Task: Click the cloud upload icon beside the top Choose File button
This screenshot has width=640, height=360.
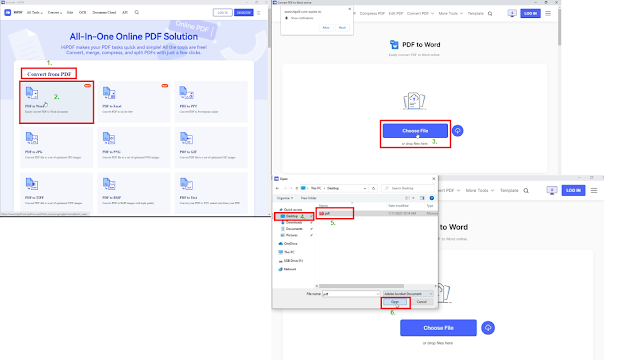Action: [458, 131]
